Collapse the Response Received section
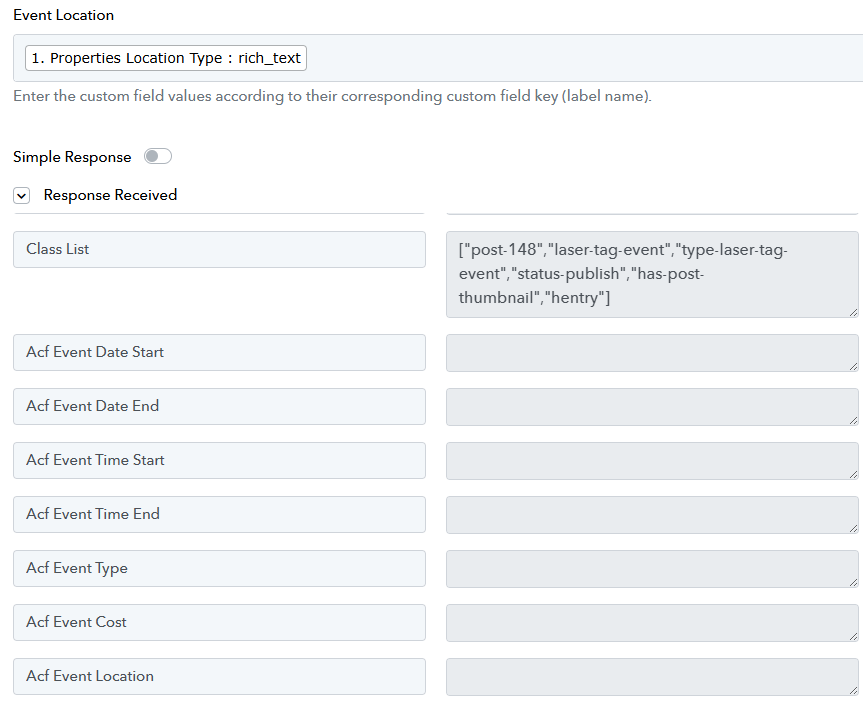863x701 pixels. [x=21, y=195]
